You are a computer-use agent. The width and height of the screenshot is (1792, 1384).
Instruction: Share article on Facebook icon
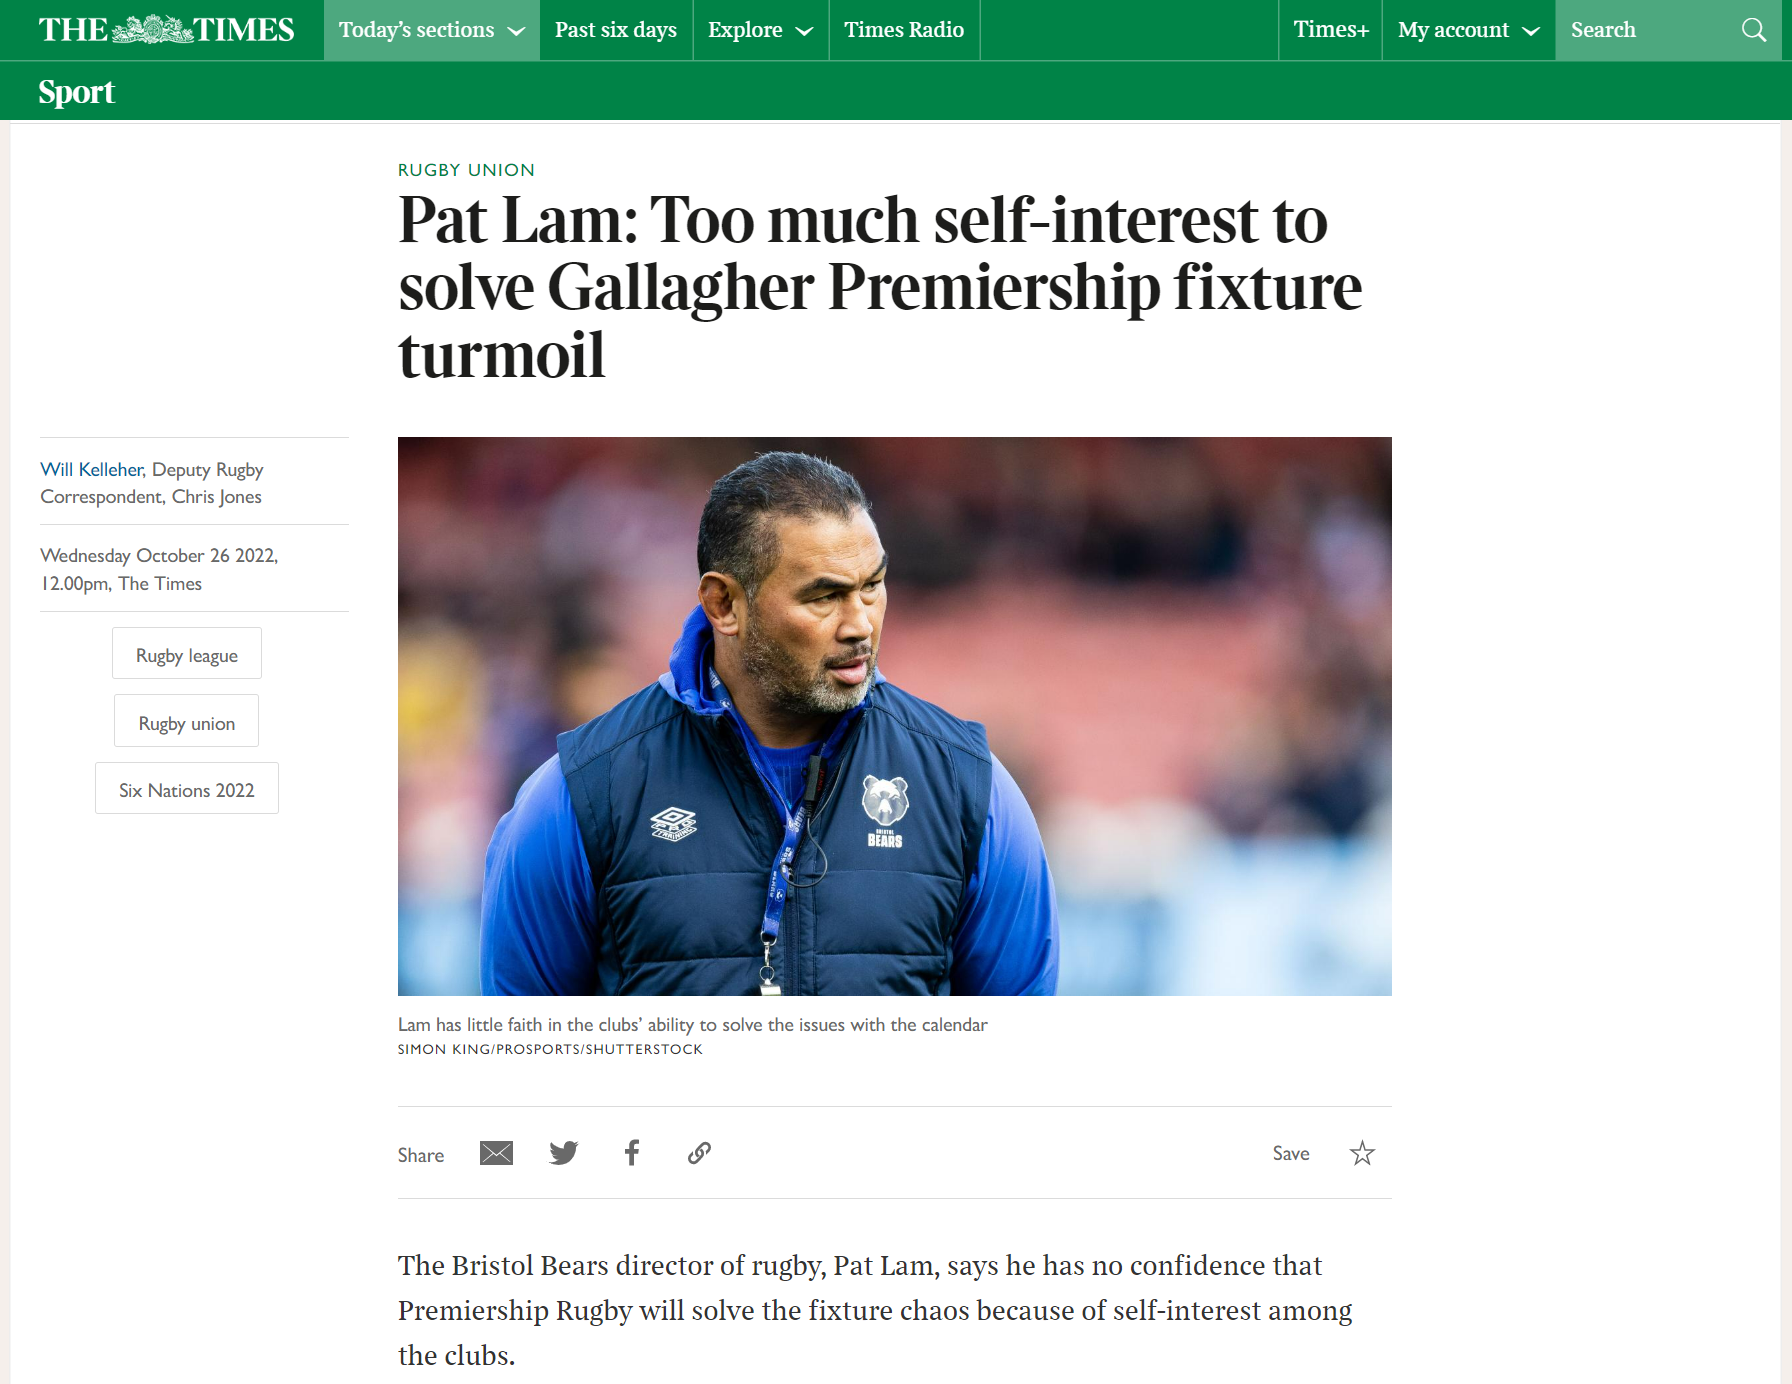pos(632,1153)
